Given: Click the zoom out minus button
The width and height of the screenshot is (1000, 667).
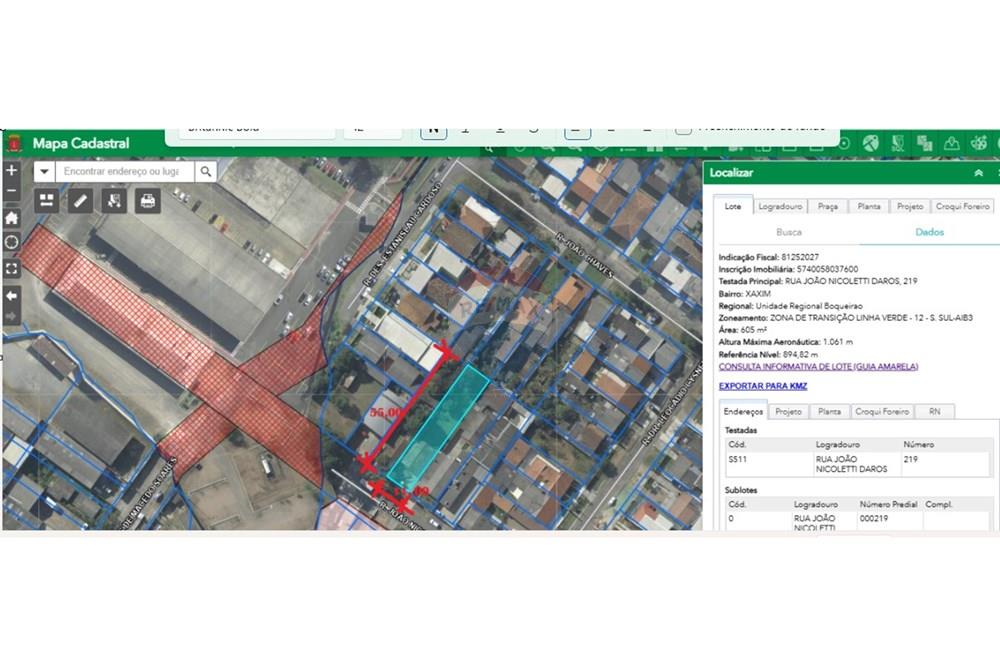Looking at the screenshot, I should [x=11, y=192].
